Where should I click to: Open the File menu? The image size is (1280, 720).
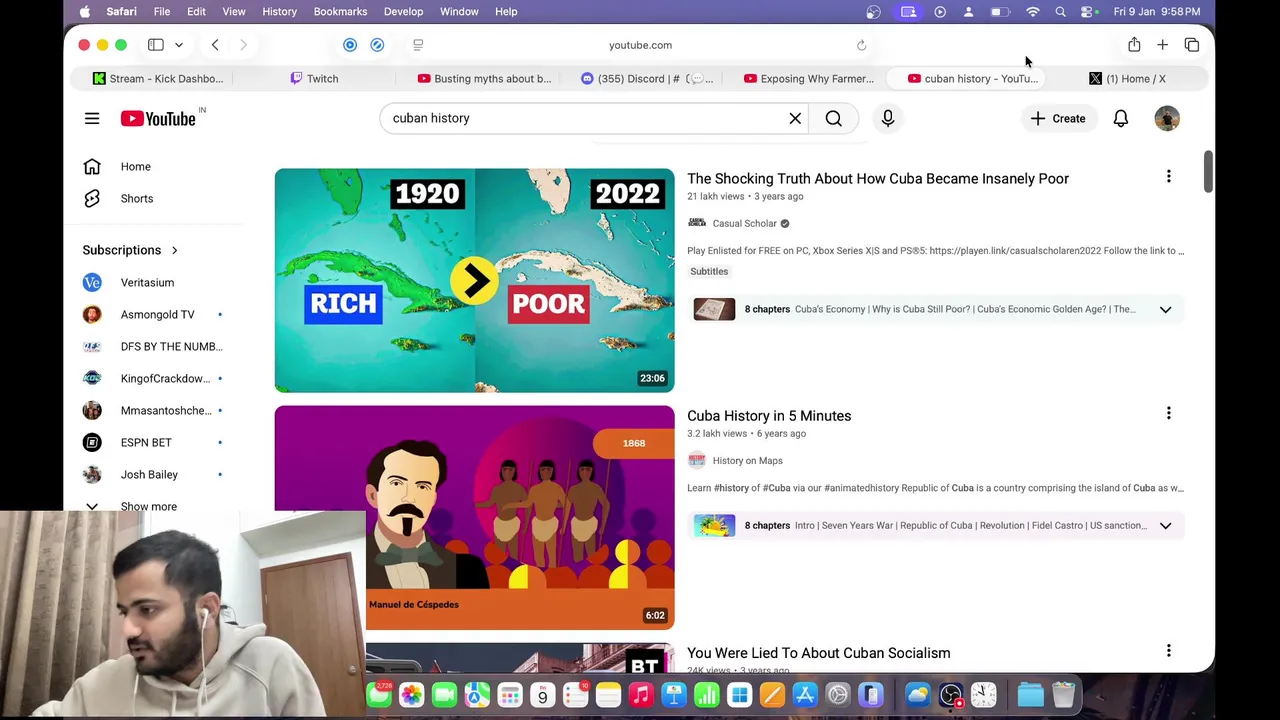(161, 12)
